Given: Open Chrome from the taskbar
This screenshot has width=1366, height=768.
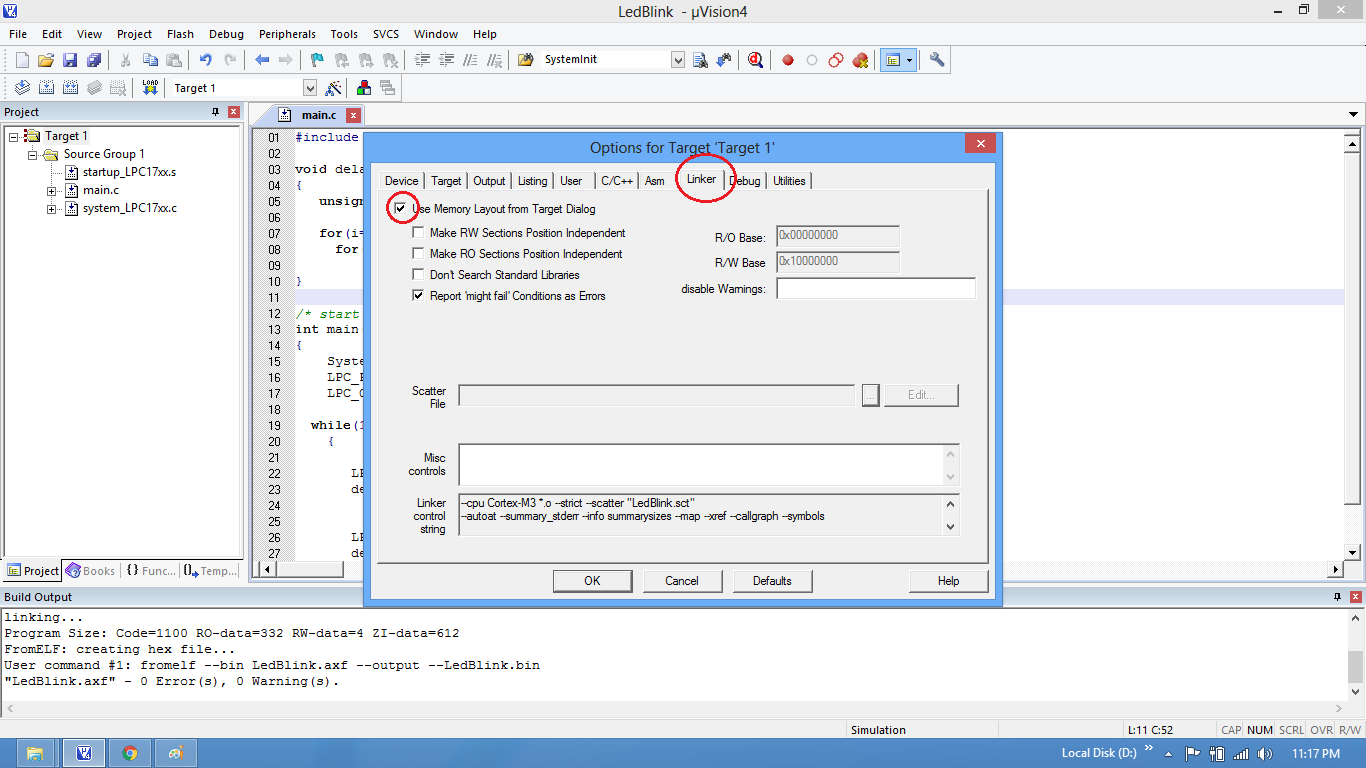Looking at the screenshot, I should (x=130, y=753).
